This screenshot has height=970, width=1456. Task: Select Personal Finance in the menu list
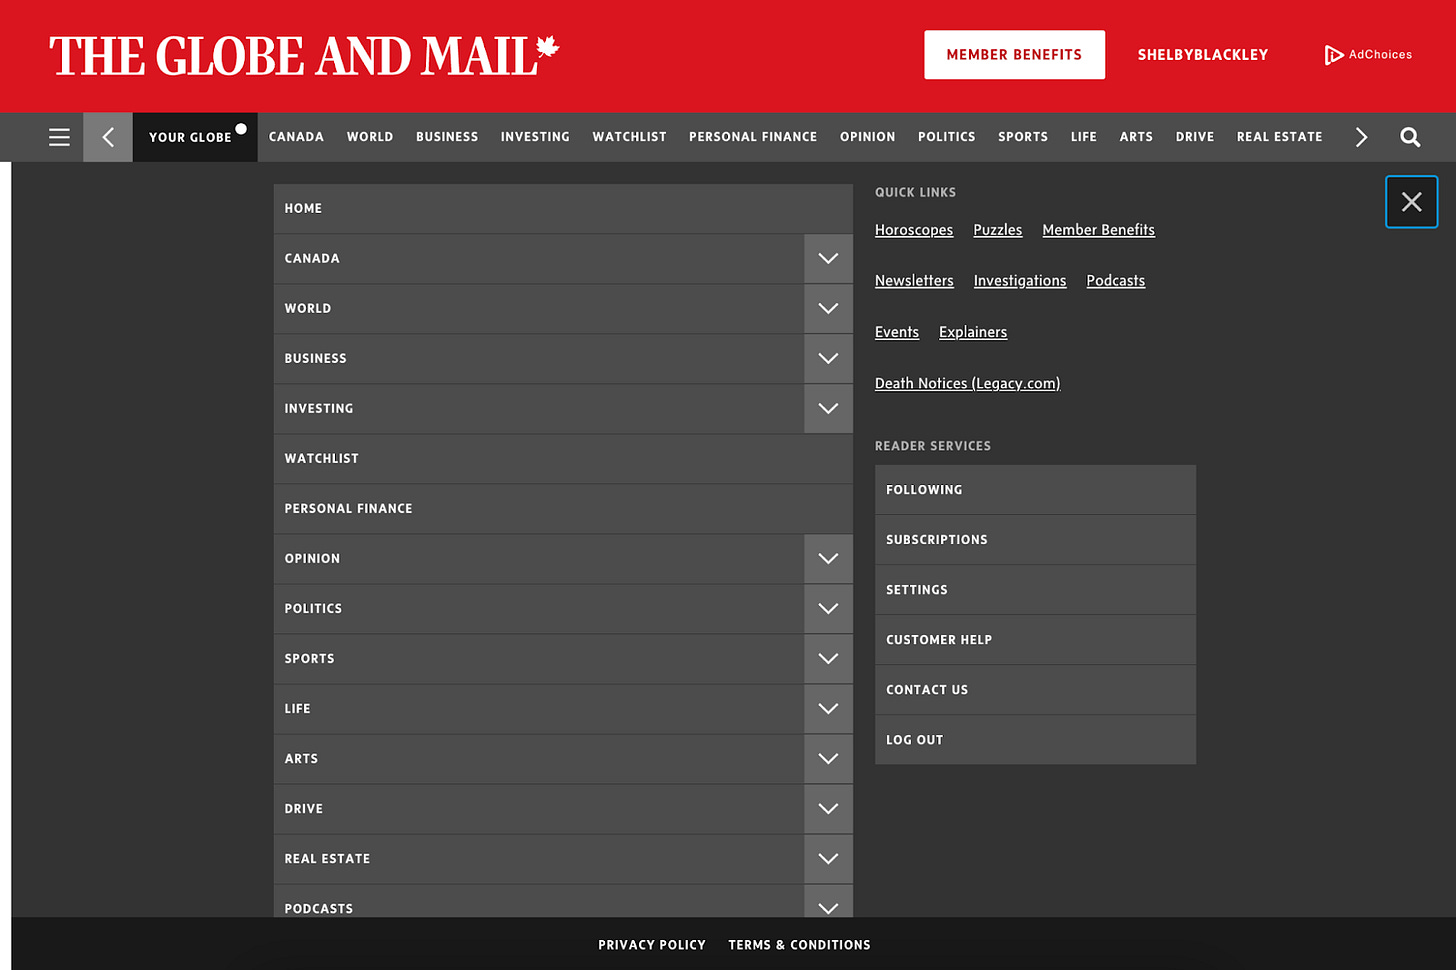coord(563,508)
